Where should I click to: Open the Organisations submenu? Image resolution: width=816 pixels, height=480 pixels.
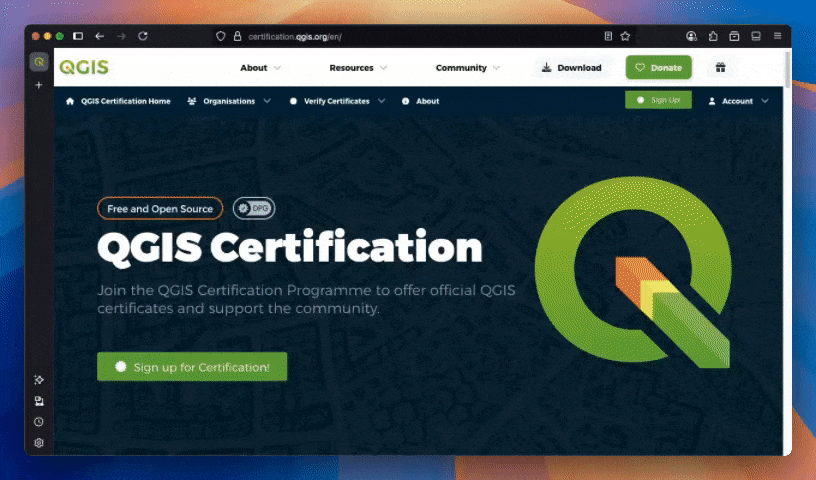[229, 101]
